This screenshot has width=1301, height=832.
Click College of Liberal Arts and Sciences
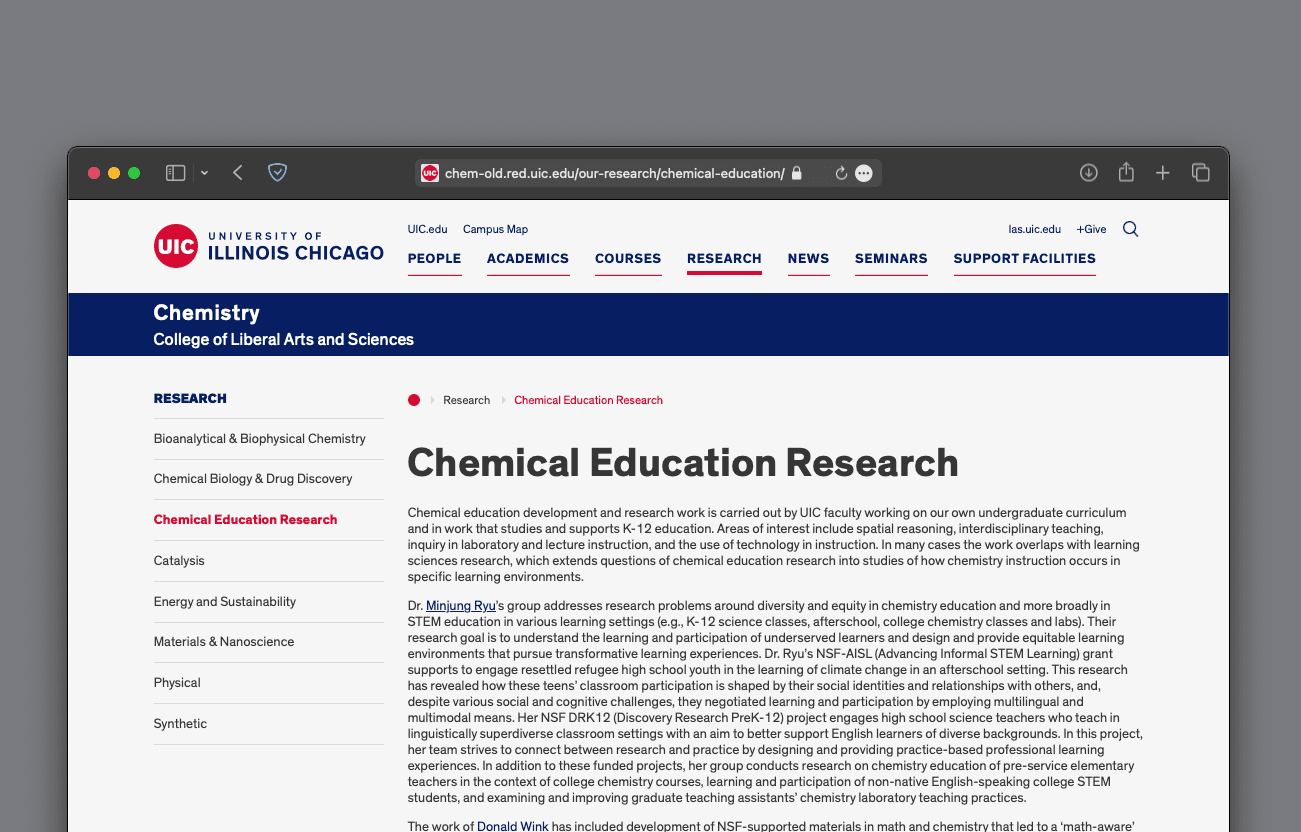284,339
